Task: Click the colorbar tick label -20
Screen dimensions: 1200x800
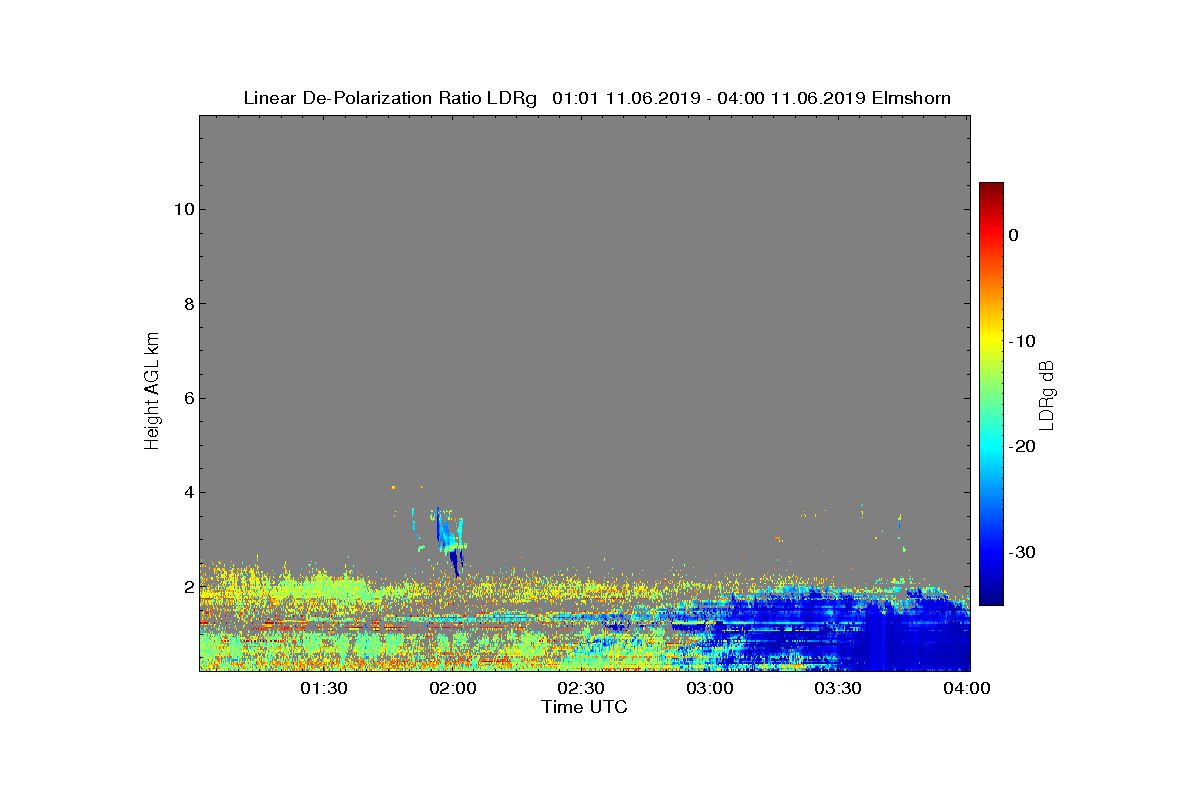Action: coord(1021,447)
